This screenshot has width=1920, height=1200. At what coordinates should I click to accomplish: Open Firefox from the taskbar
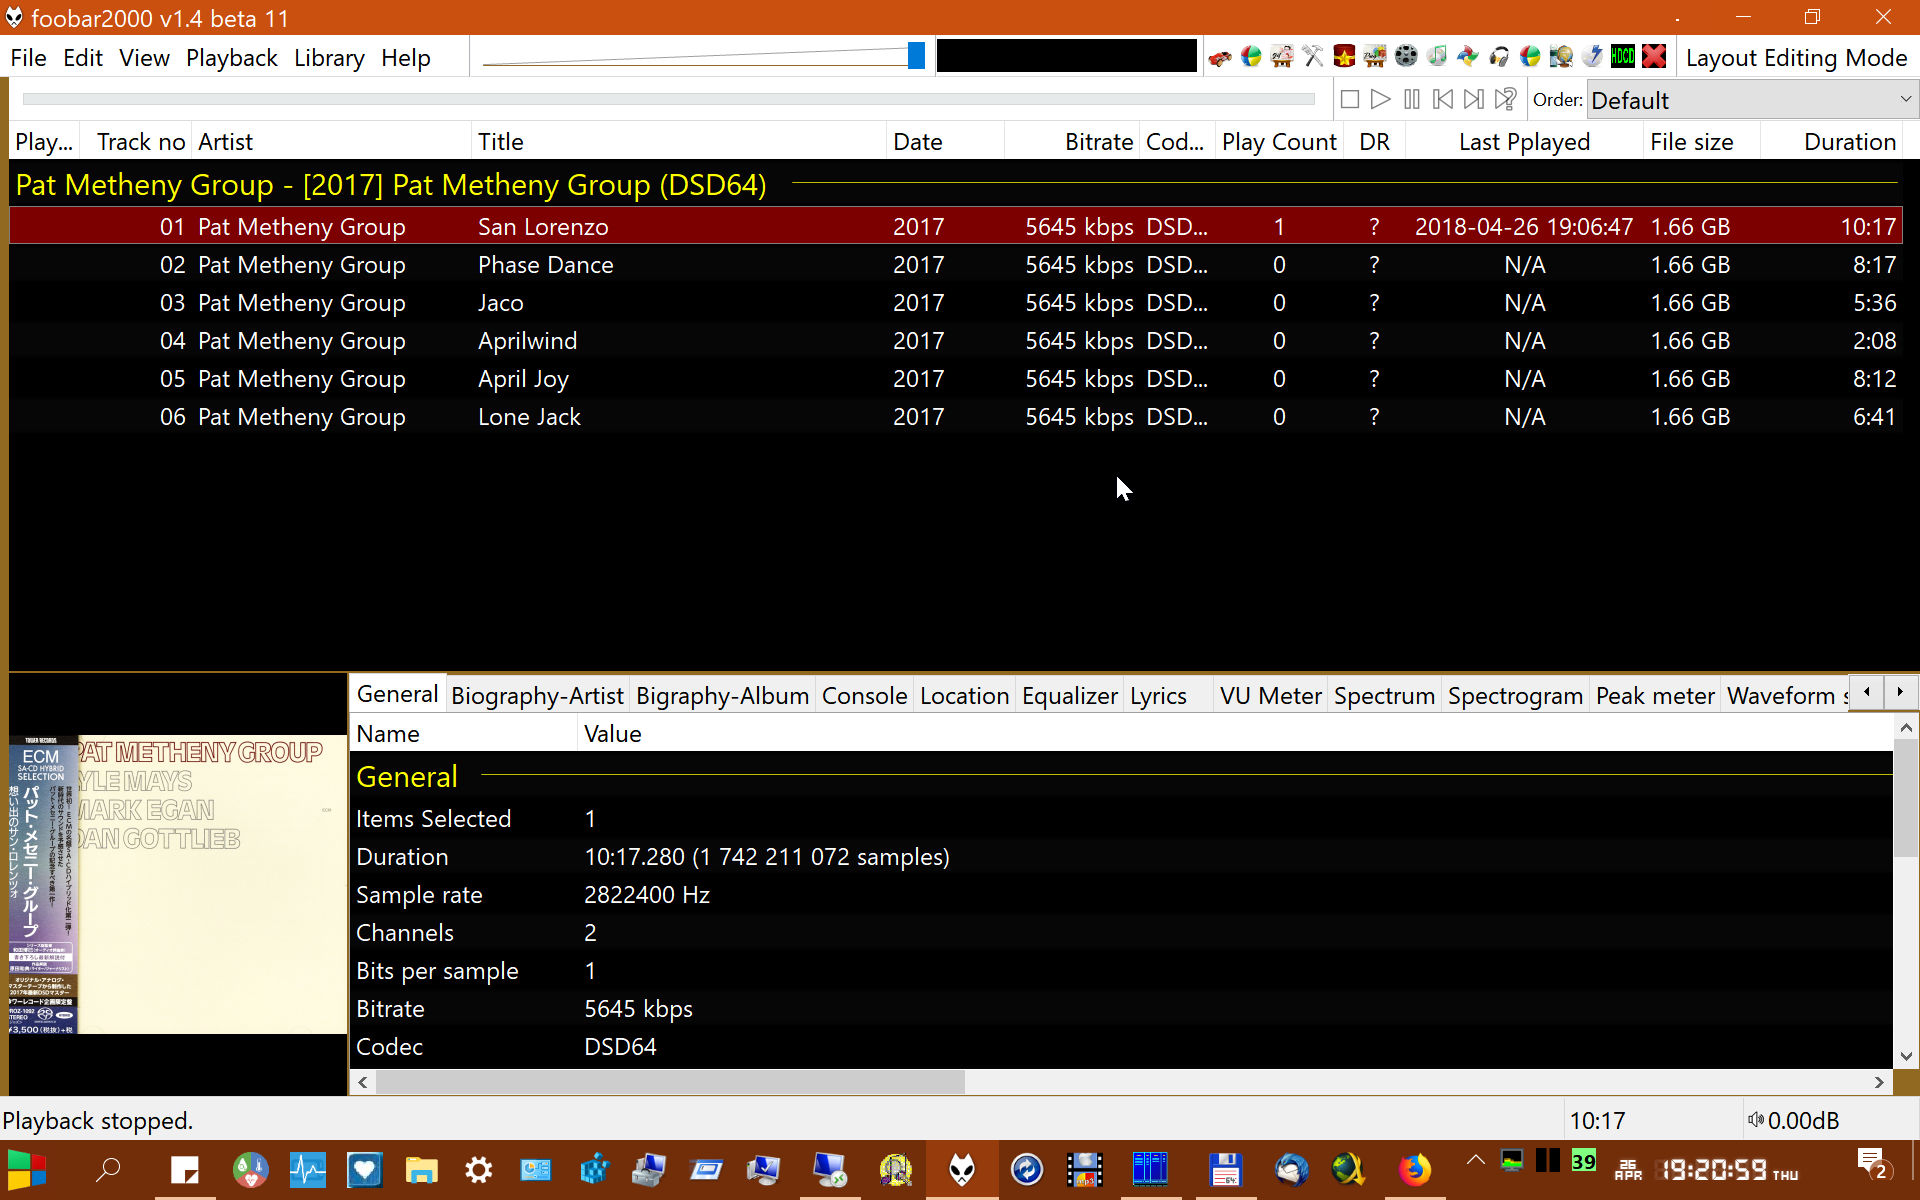tap(1414, 1169)
